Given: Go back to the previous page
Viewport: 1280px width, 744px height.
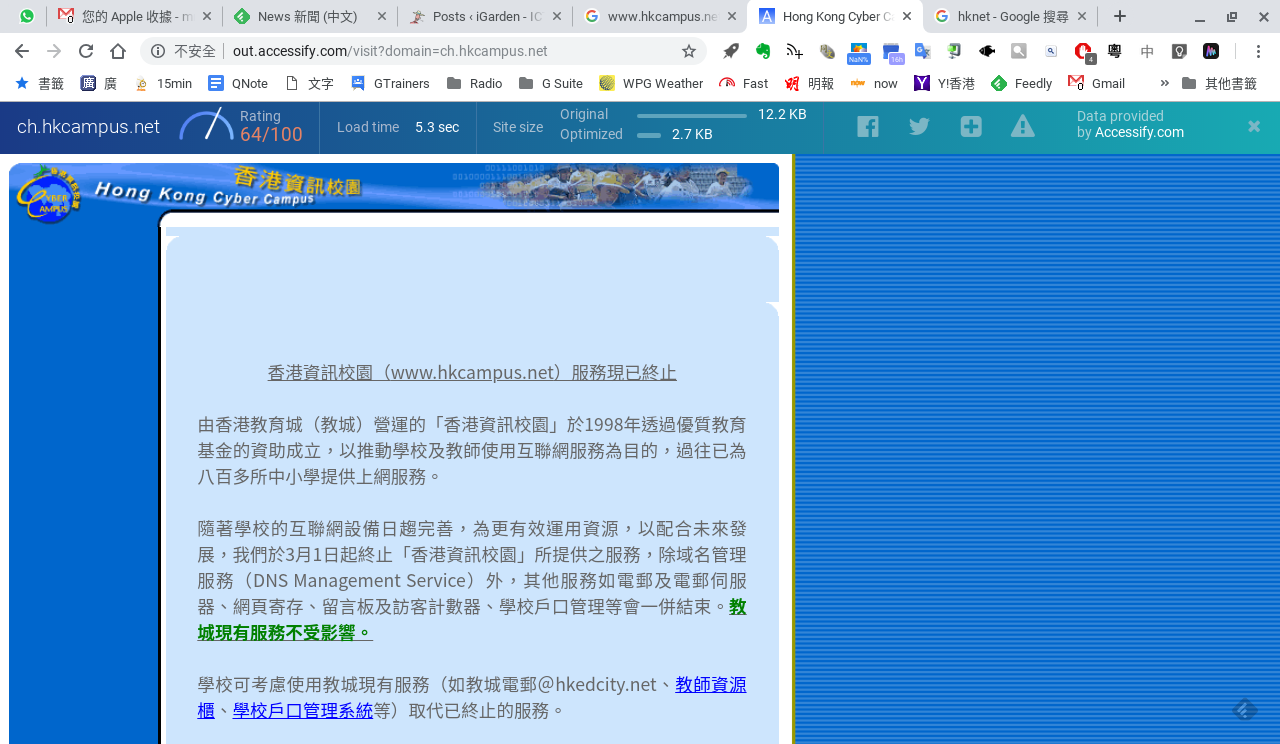Looking at the screenshot, I should point(21,51).
